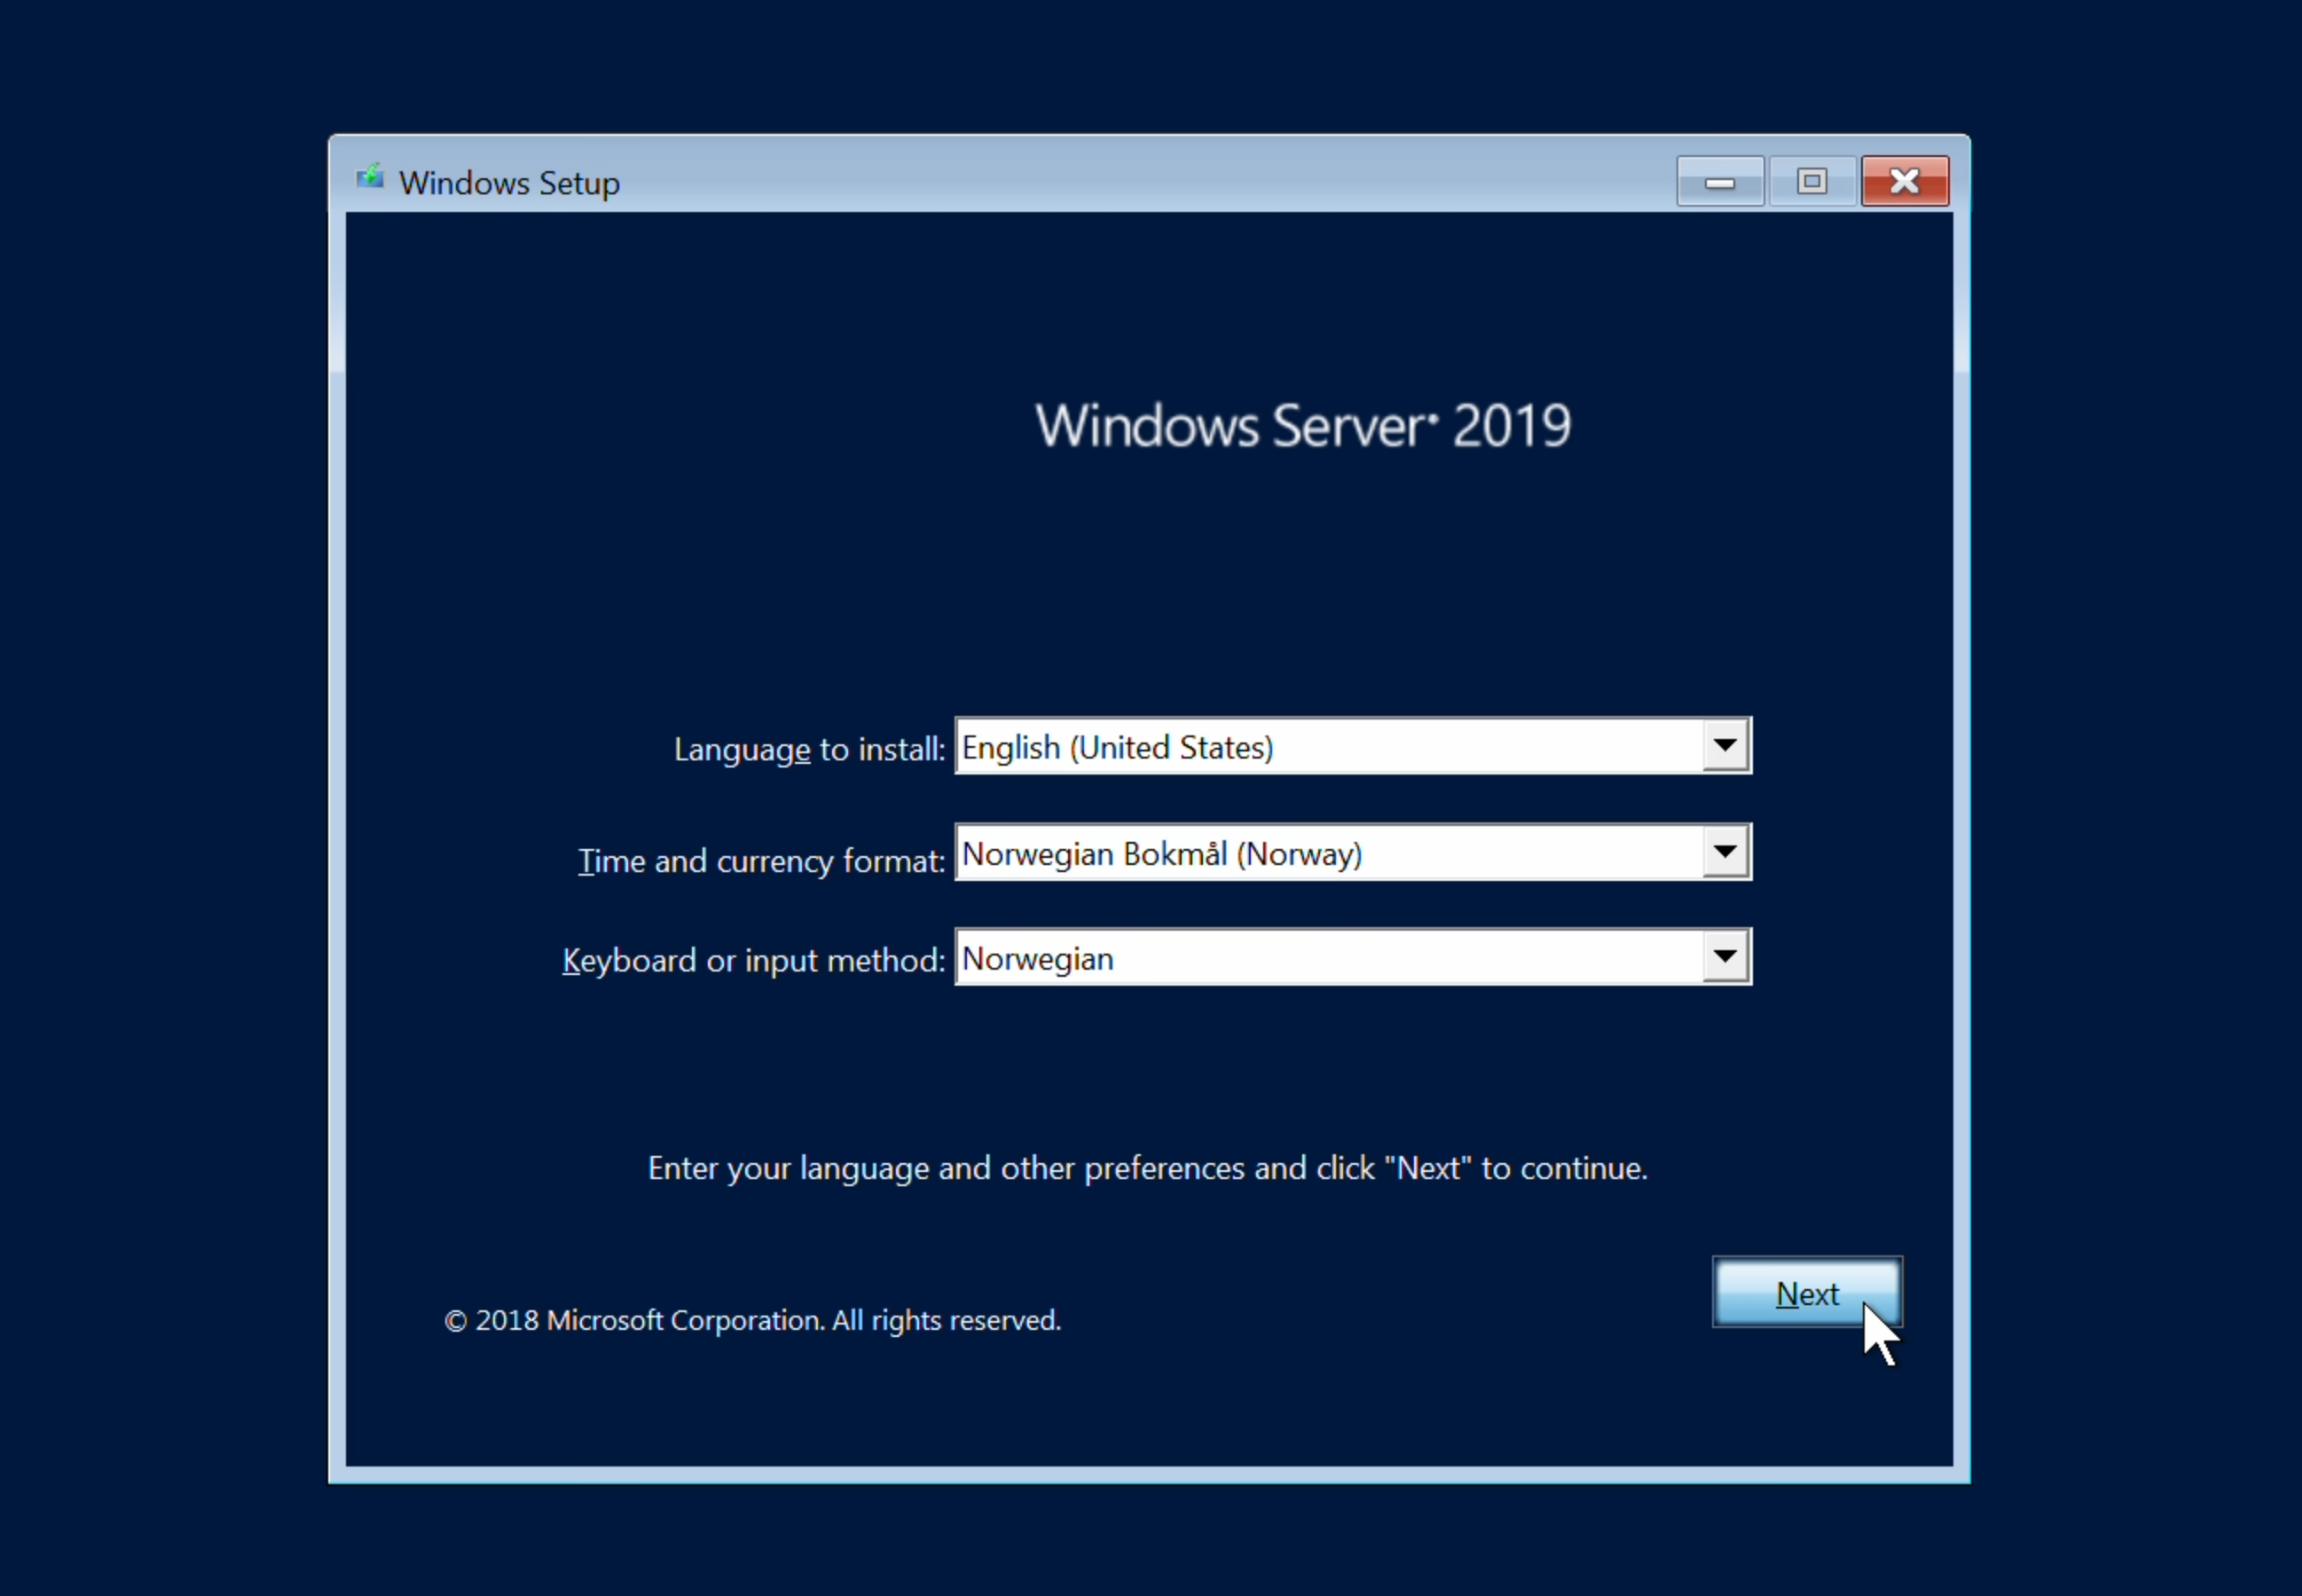Click the "Windows Setup" title text
This screenshot has width=2302, height=1596.
[509, 184]
